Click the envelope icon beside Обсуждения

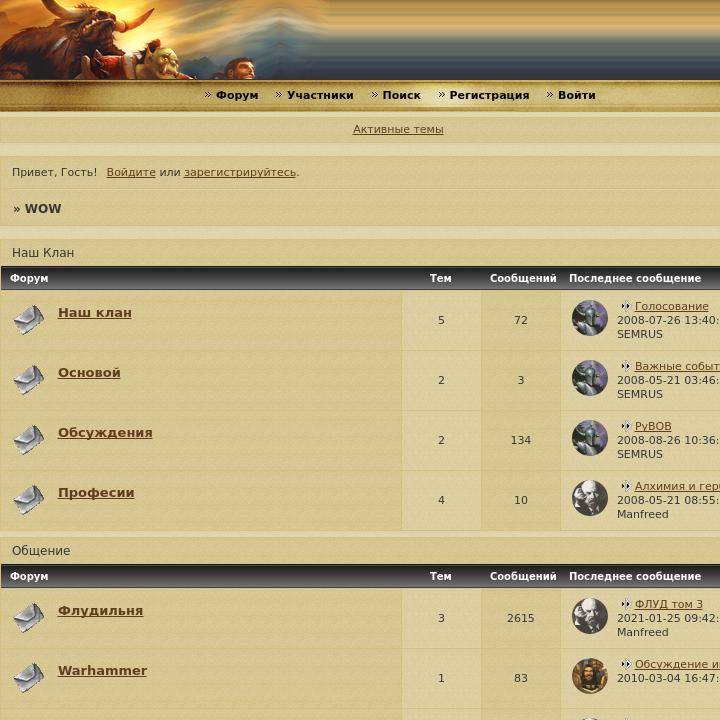tap(29, 439)
